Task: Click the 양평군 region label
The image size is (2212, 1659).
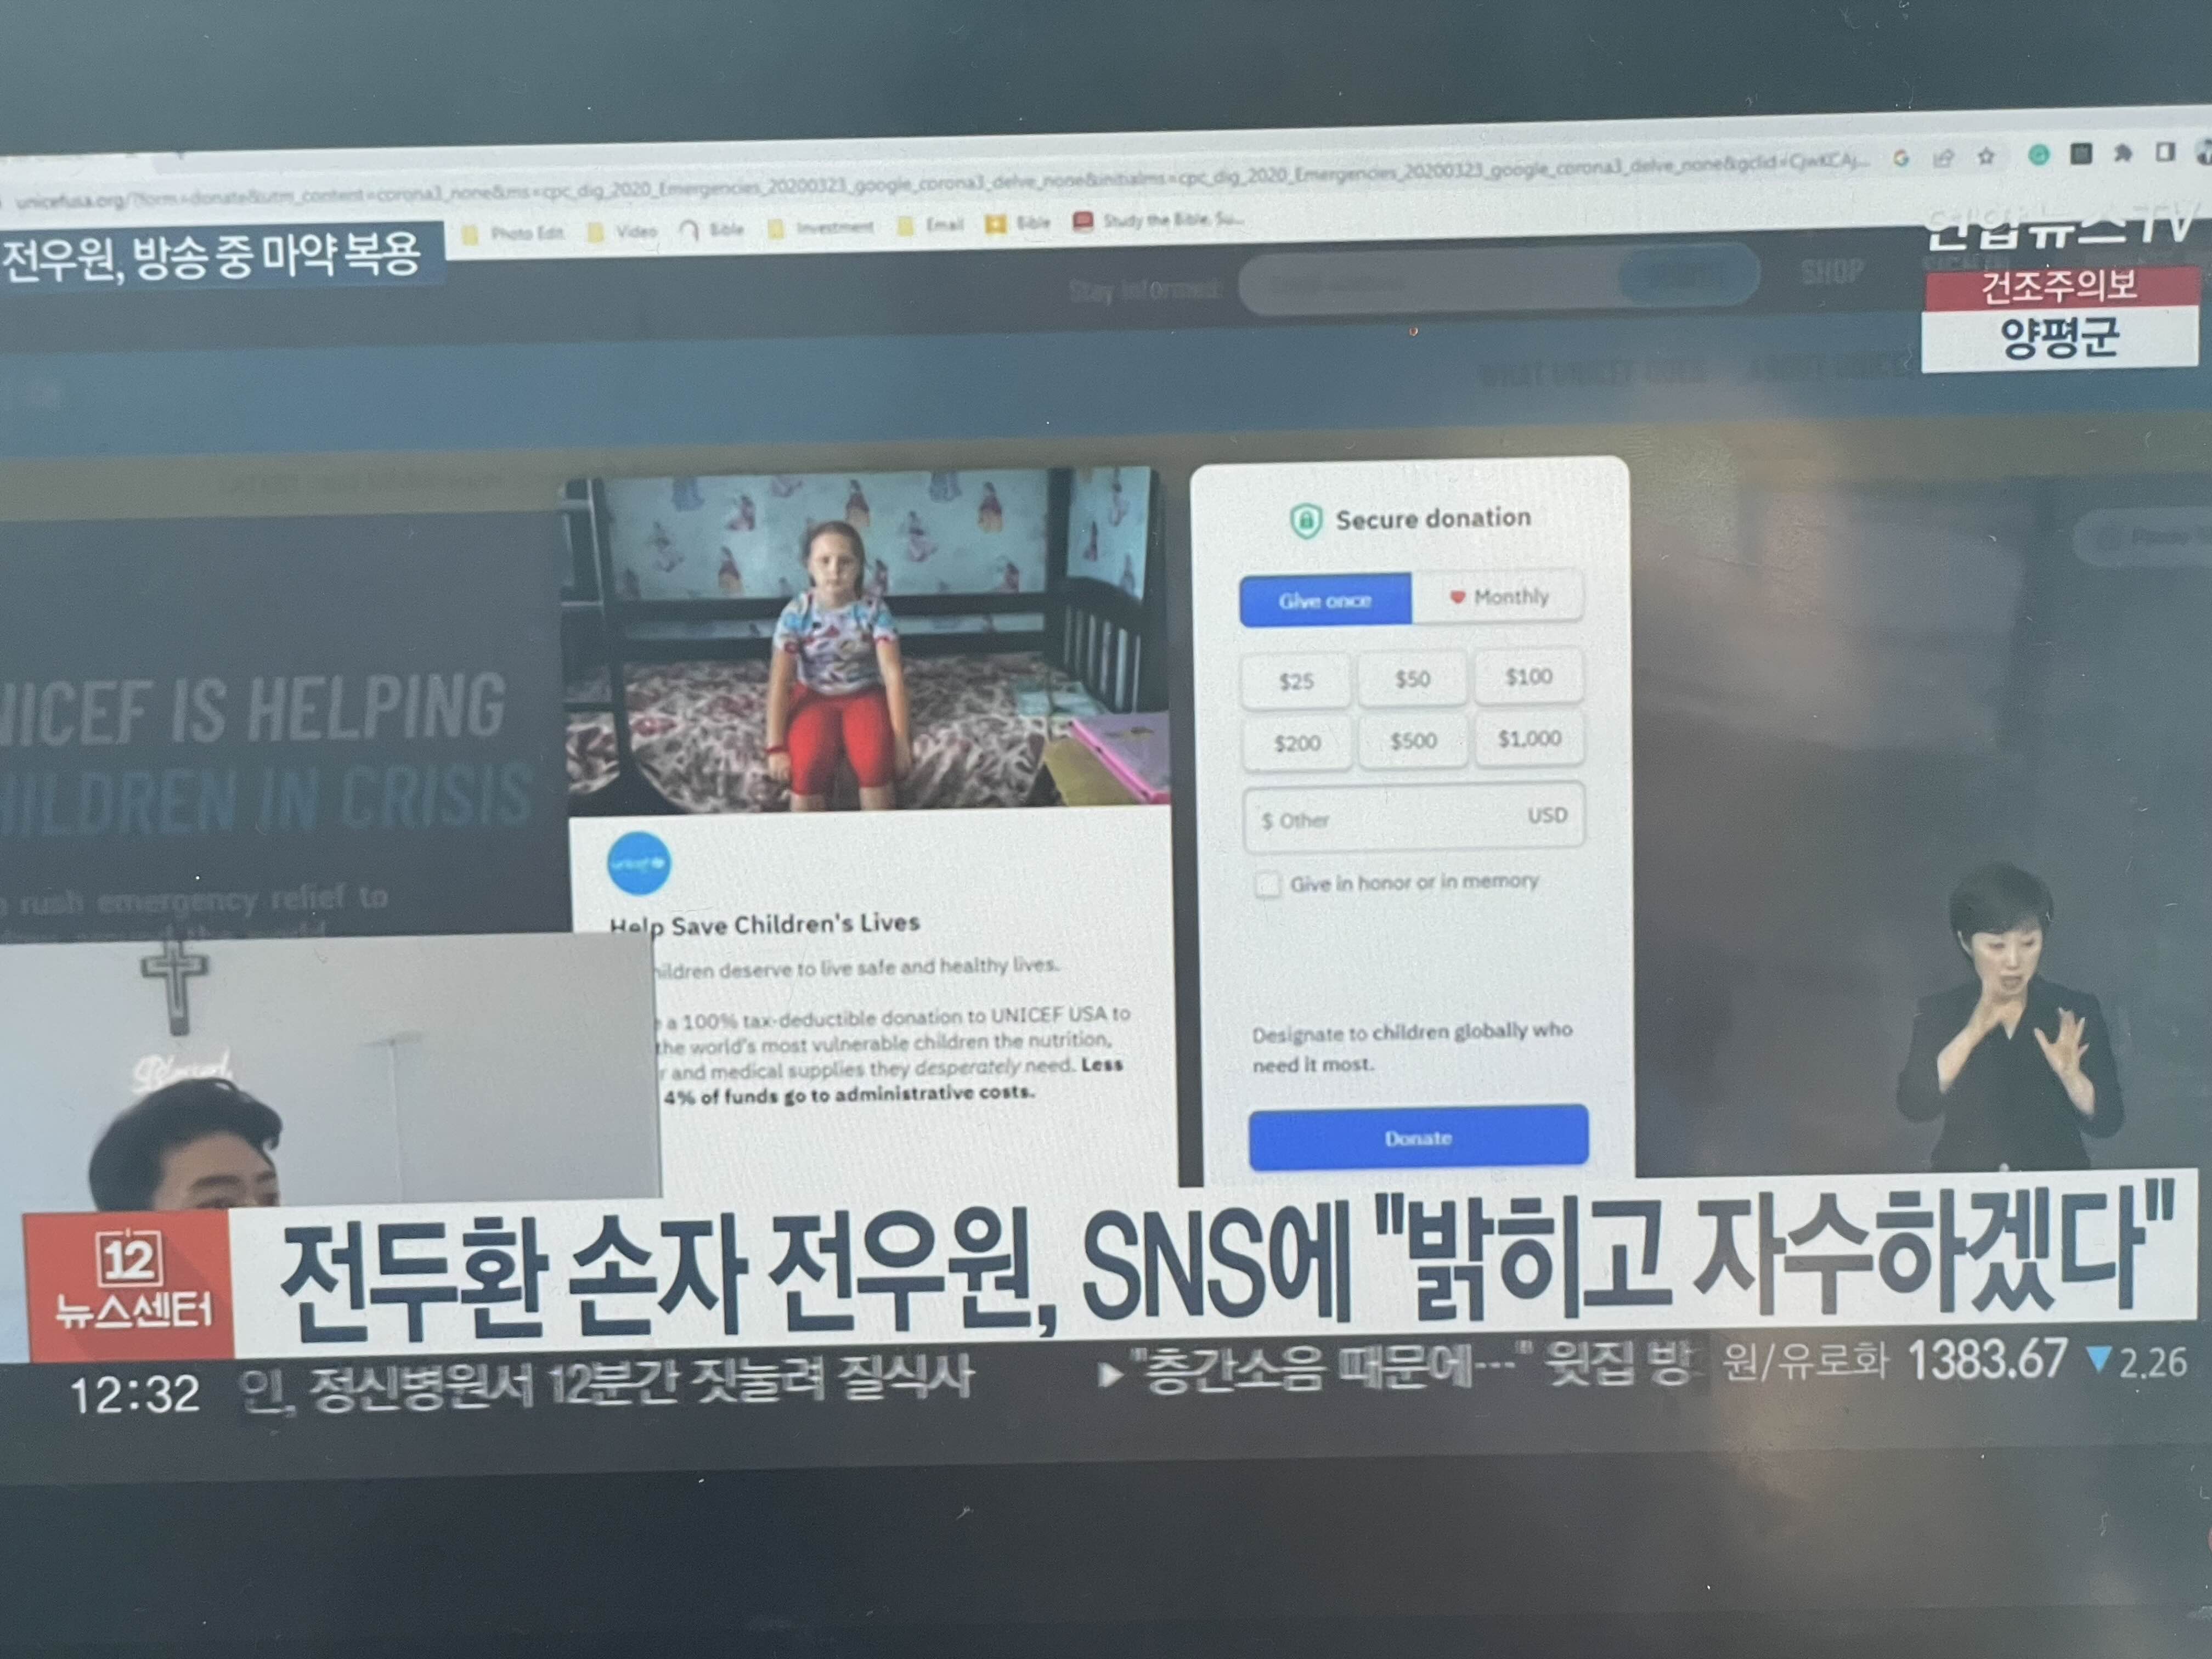Action: [2060, 339]
